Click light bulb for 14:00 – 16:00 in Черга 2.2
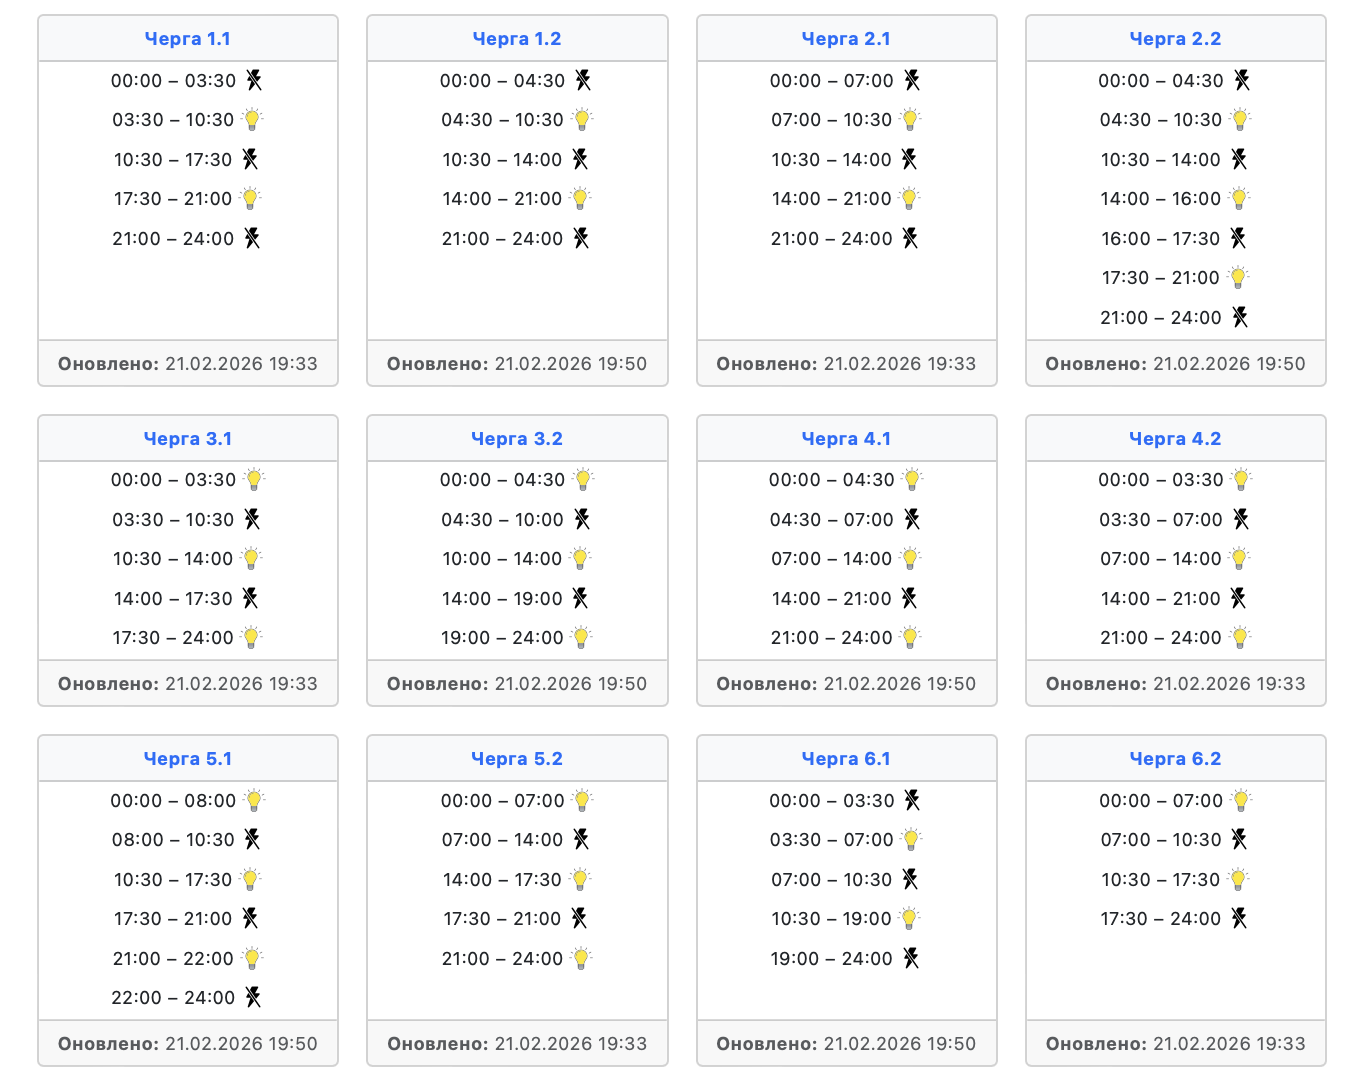Viewport: 1356px width, 1088px height. [x=1239, y=199]
